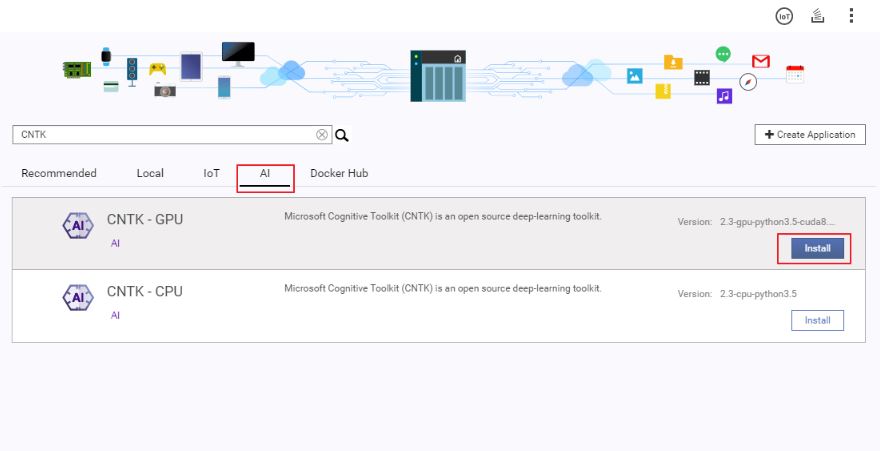
Task: Click the purple music note banner icon
Action: click(x=724, y=96)
